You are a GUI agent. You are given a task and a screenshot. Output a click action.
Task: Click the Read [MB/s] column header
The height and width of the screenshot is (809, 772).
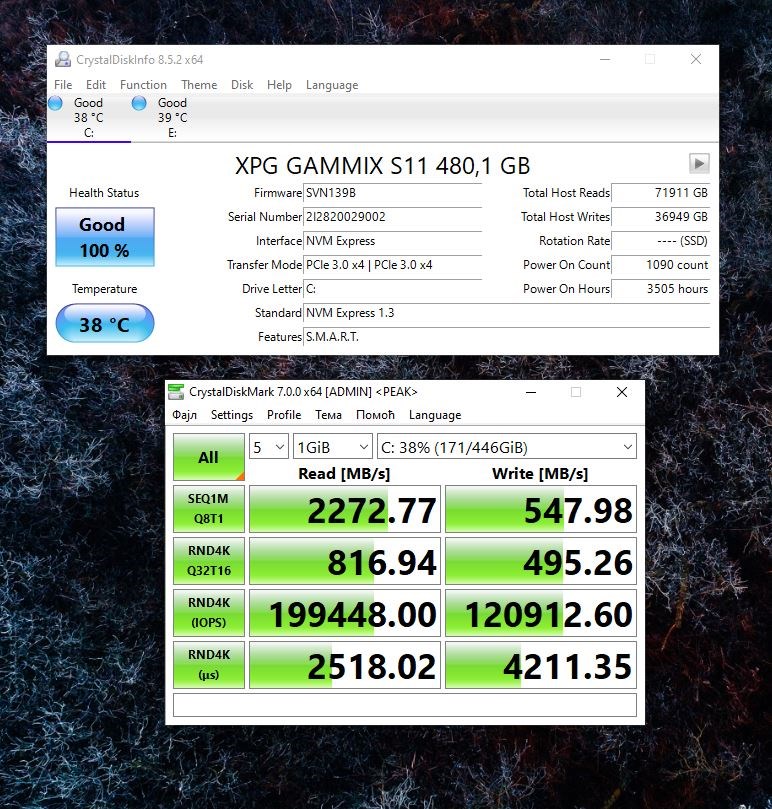pos(344,473)
